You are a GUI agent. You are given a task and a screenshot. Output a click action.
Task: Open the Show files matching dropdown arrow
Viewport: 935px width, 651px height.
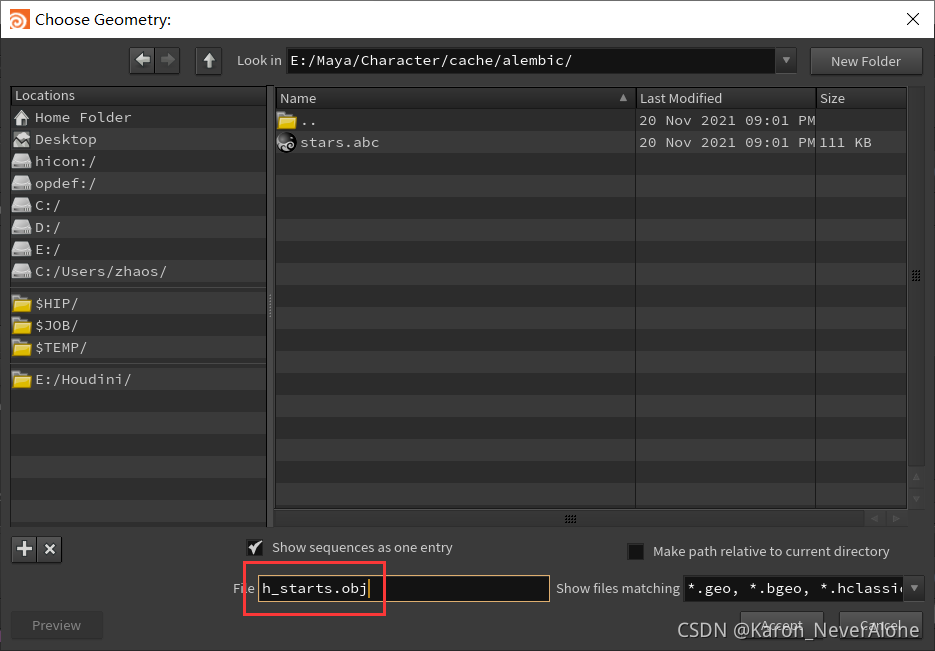(914, 588)
